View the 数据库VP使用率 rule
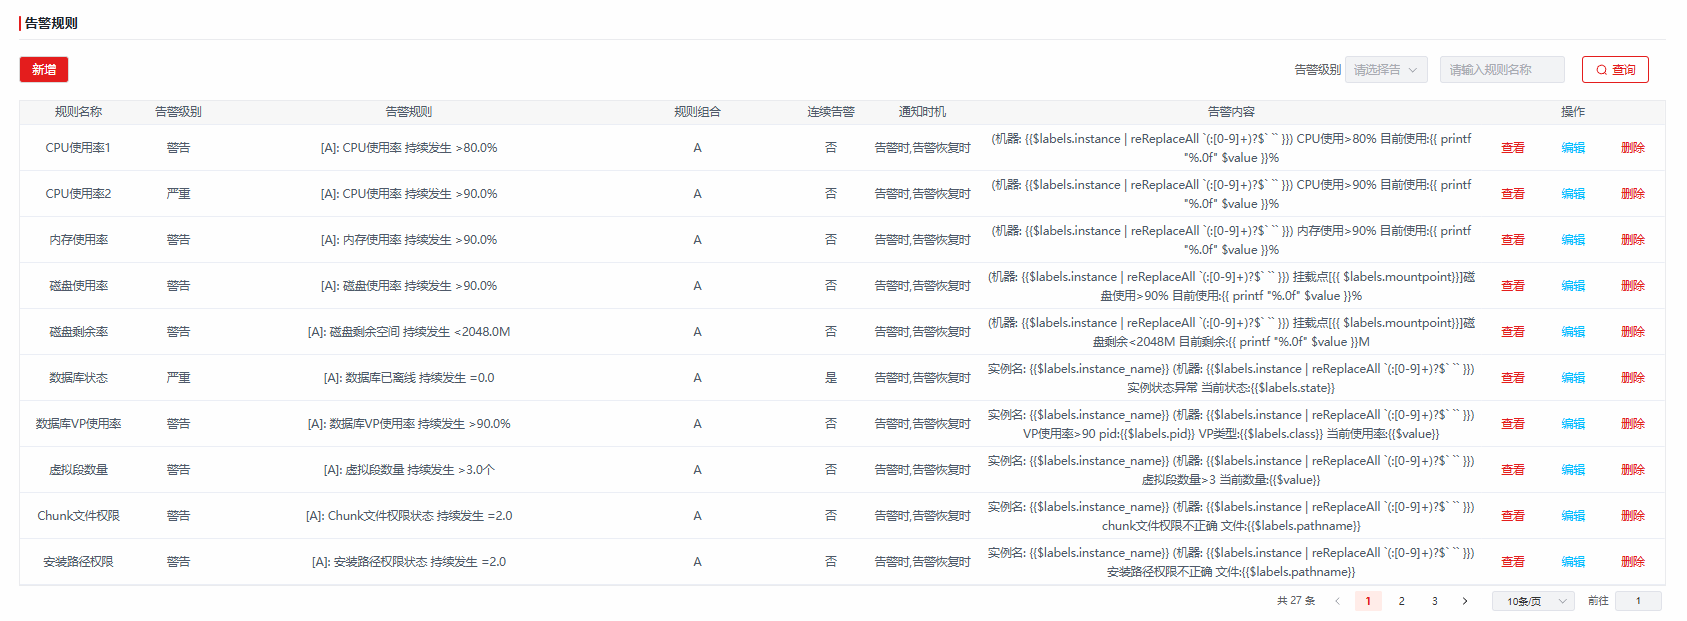Screen dimensions: 1687x621 [x=1512, y=424]
